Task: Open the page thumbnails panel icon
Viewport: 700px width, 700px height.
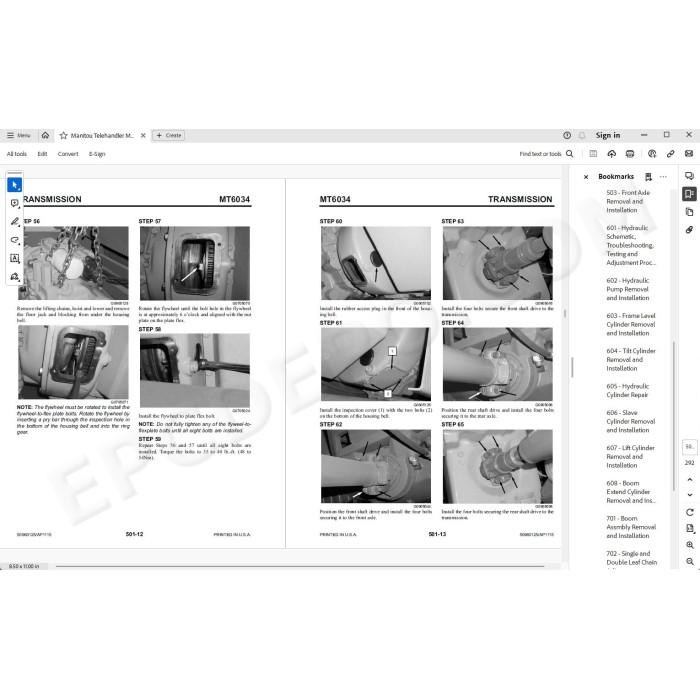Action: (x=689, y=212)
